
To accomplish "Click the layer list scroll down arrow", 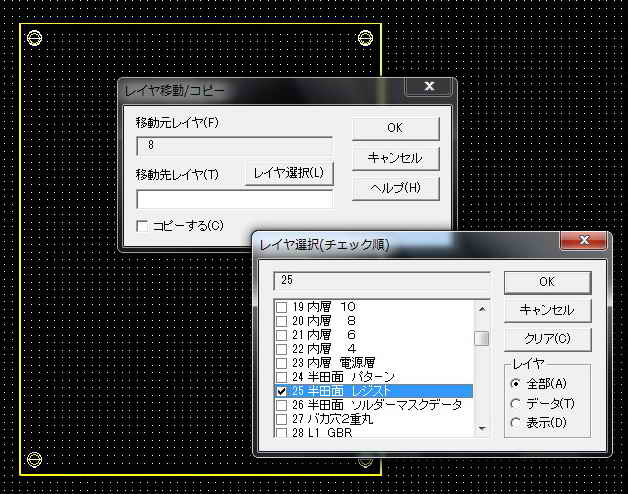I will click(482, 429).
